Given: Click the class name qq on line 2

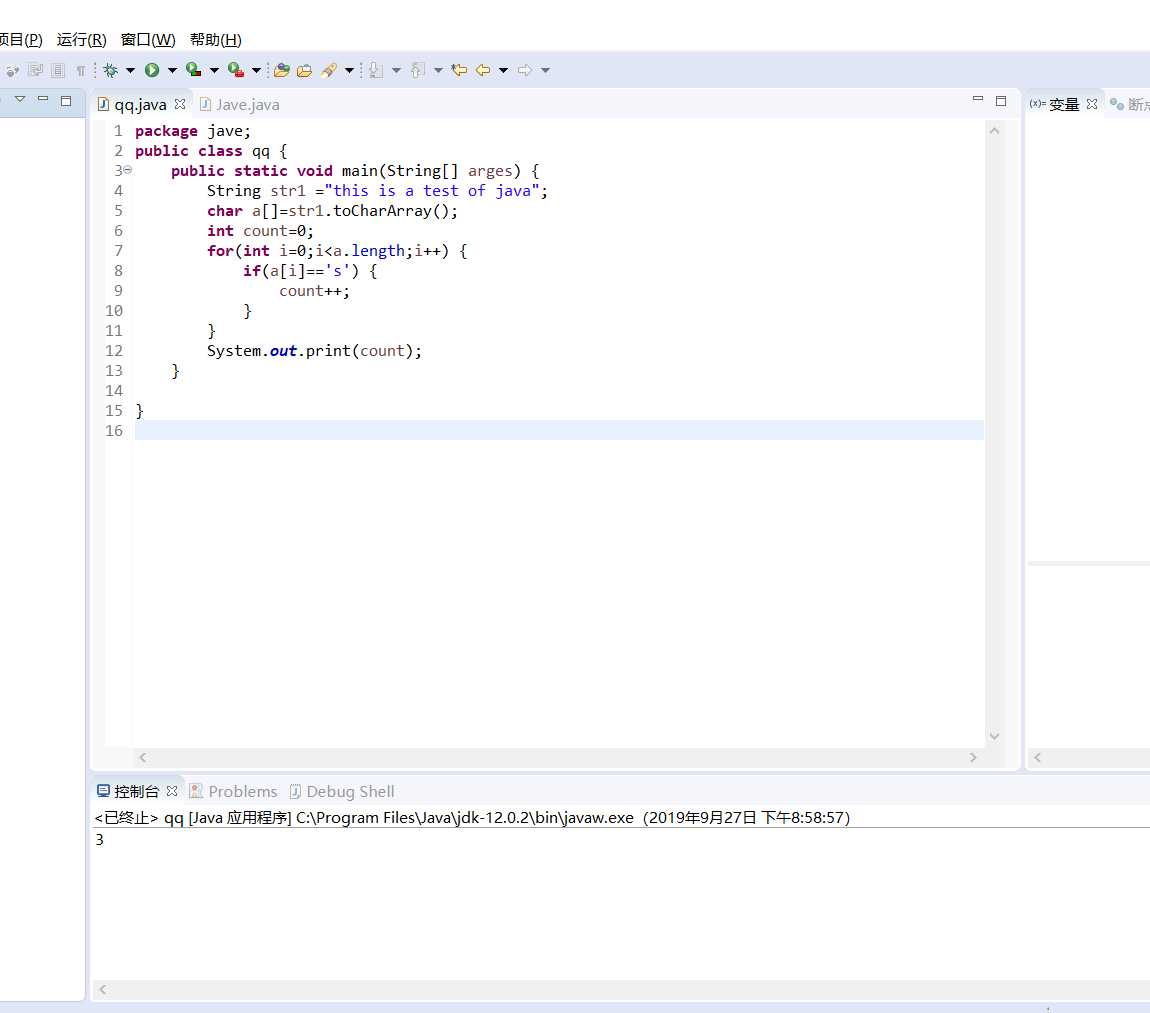Looking at the screenshot, I should 261,151.
